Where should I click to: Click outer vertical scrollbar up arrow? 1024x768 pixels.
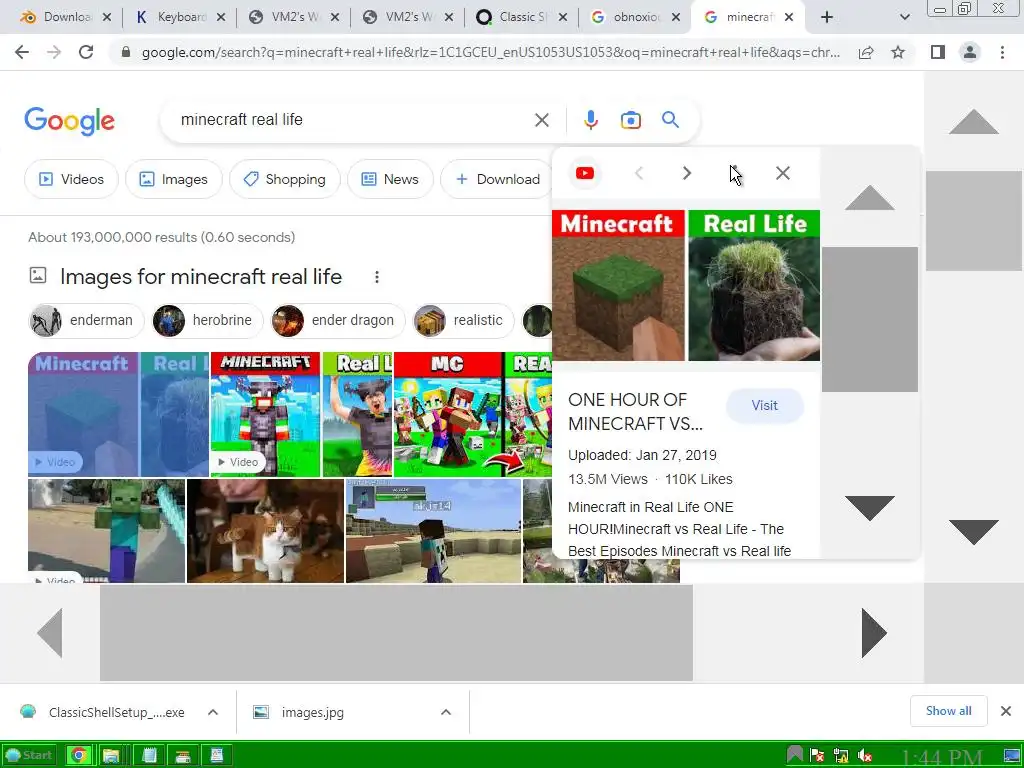pyautogui.click(x=973, y=122)
